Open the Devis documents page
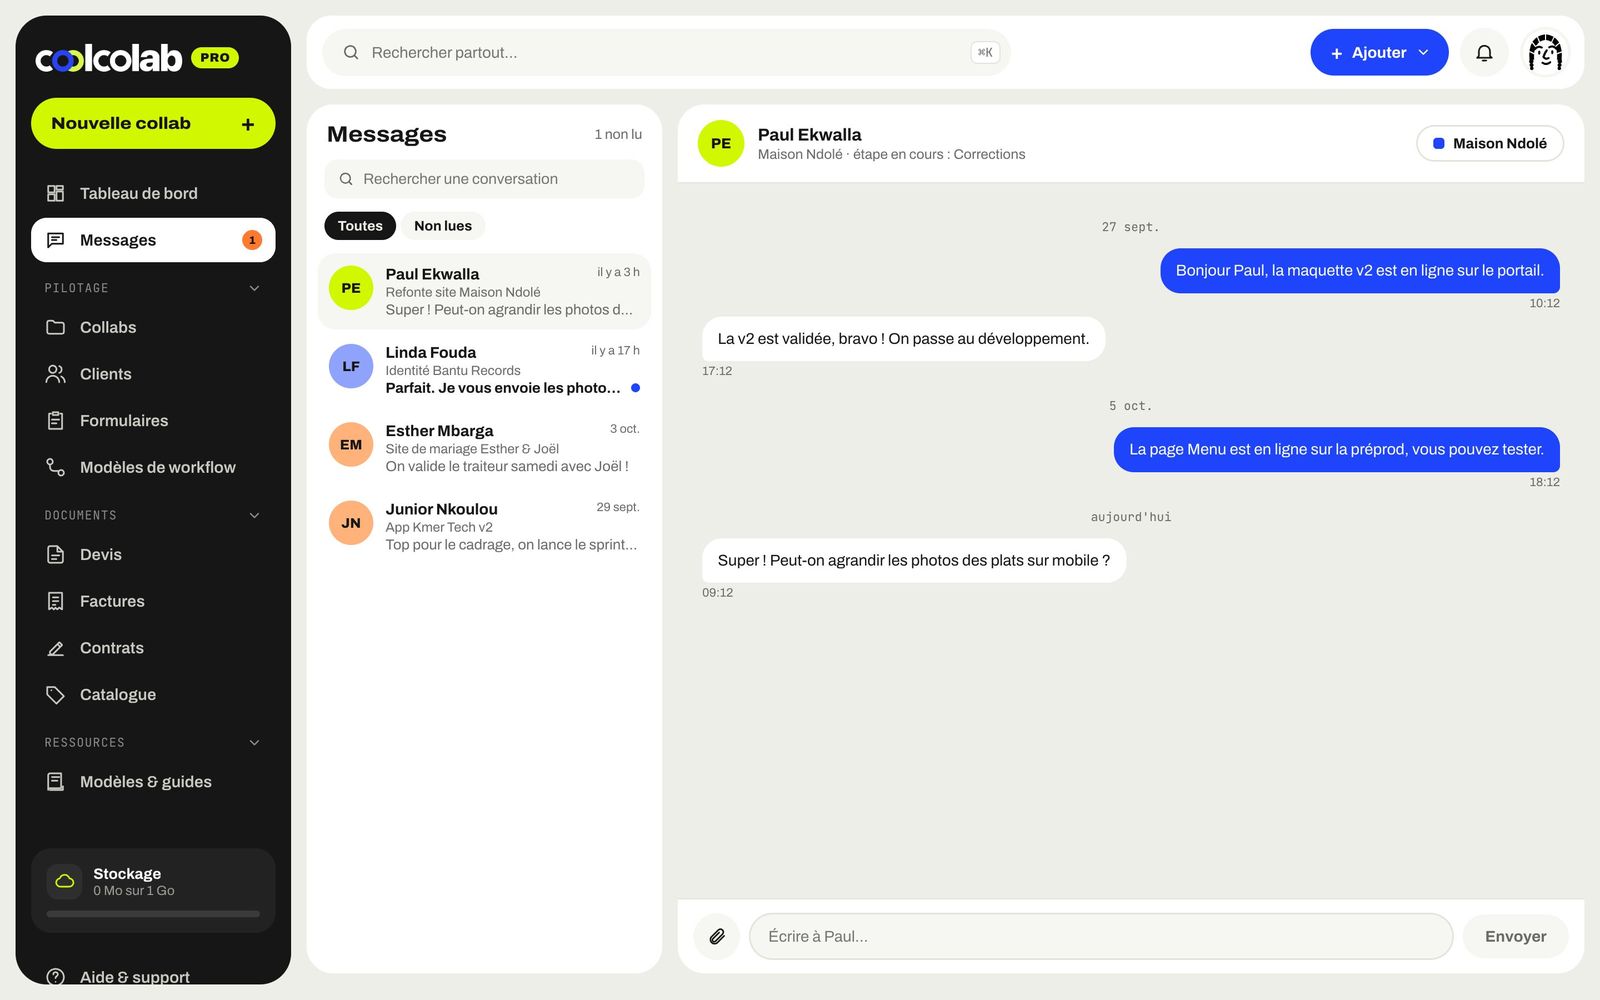The image size is (1600, 1000). click(x=153, y=554)
